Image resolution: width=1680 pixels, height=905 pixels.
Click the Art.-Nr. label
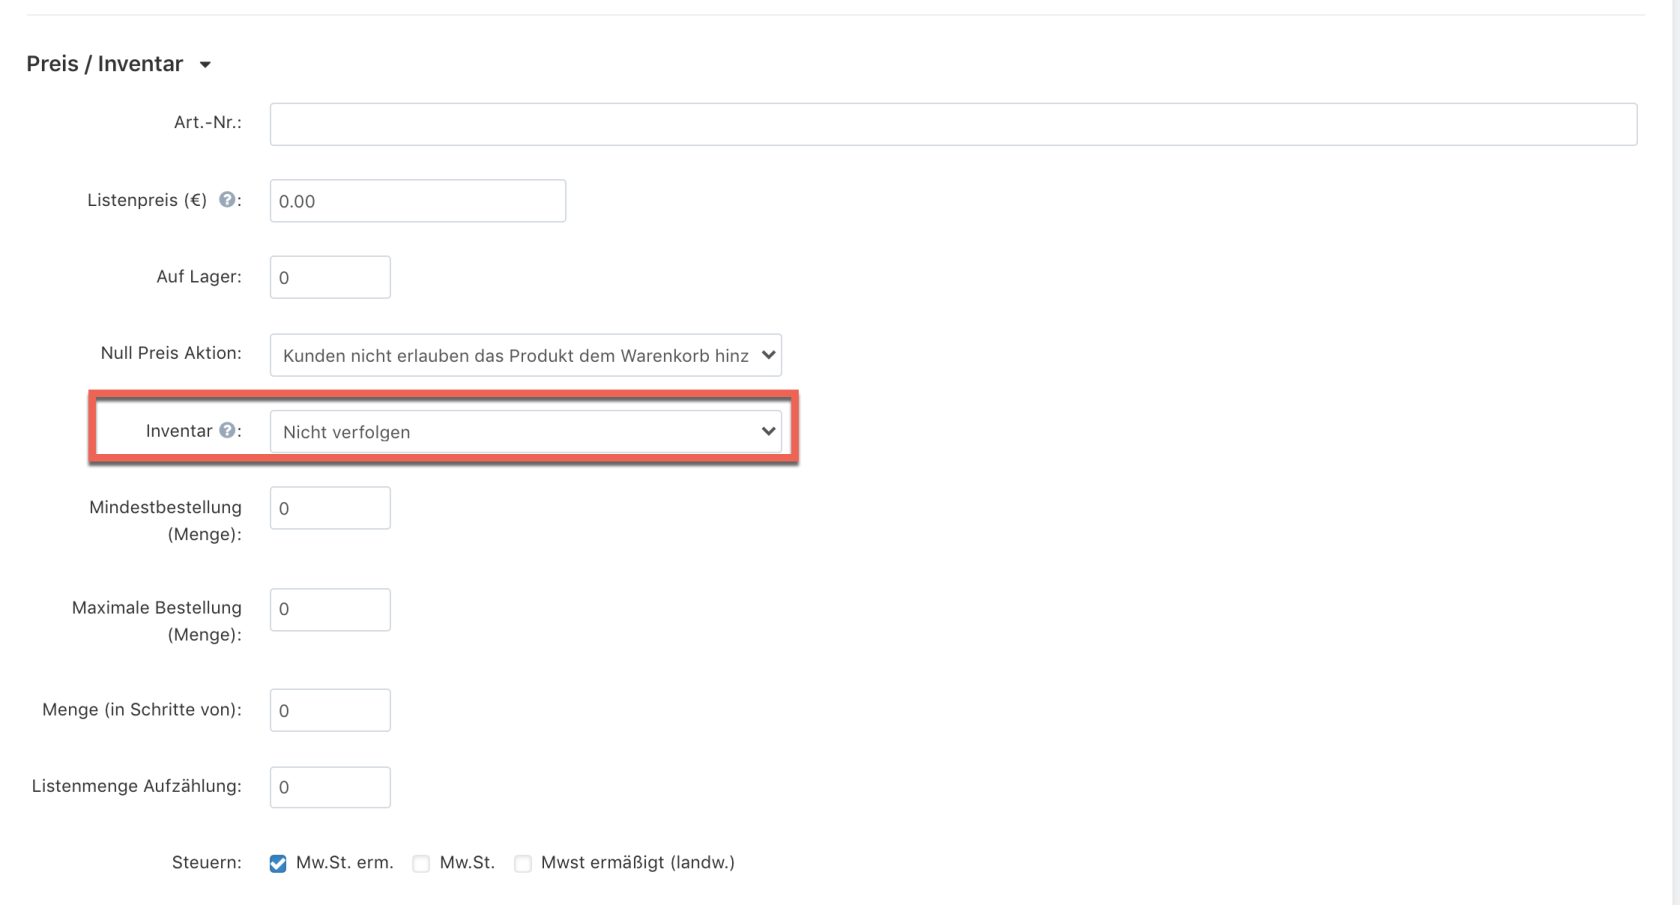click(208, 122)
